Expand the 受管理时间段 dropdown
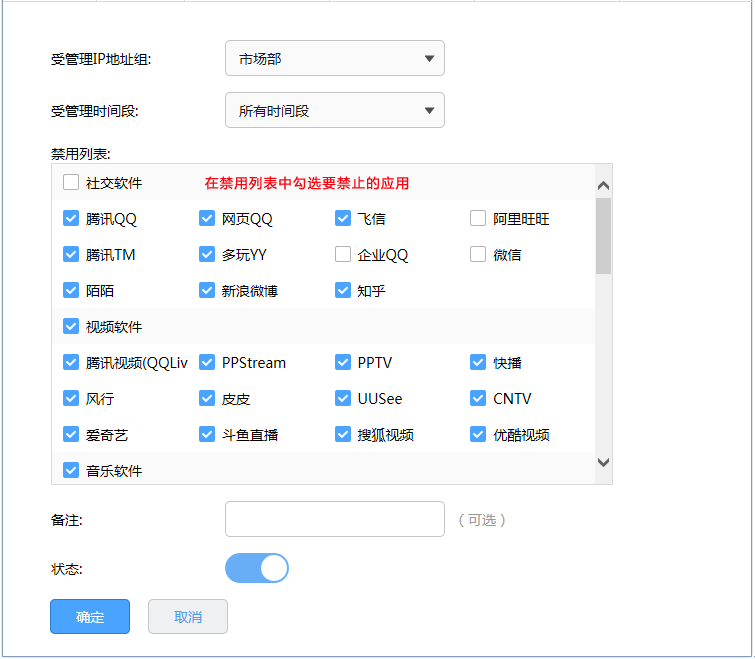 335,110
